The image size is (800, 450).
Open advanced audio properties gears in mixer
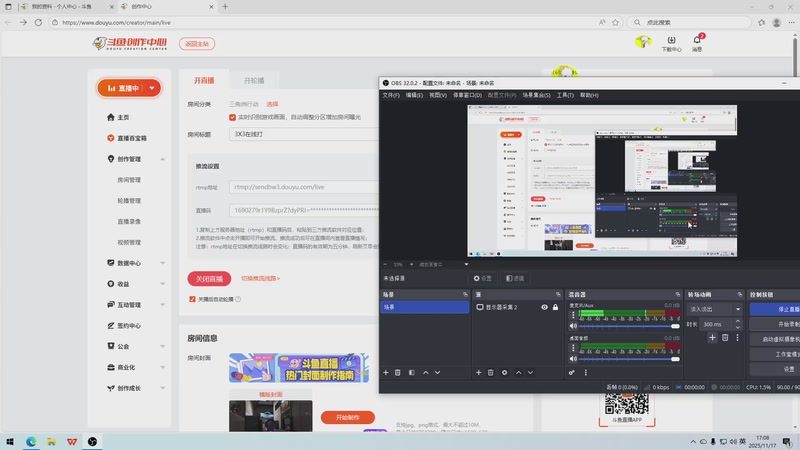pyautogui.click(x=572, y=372)
